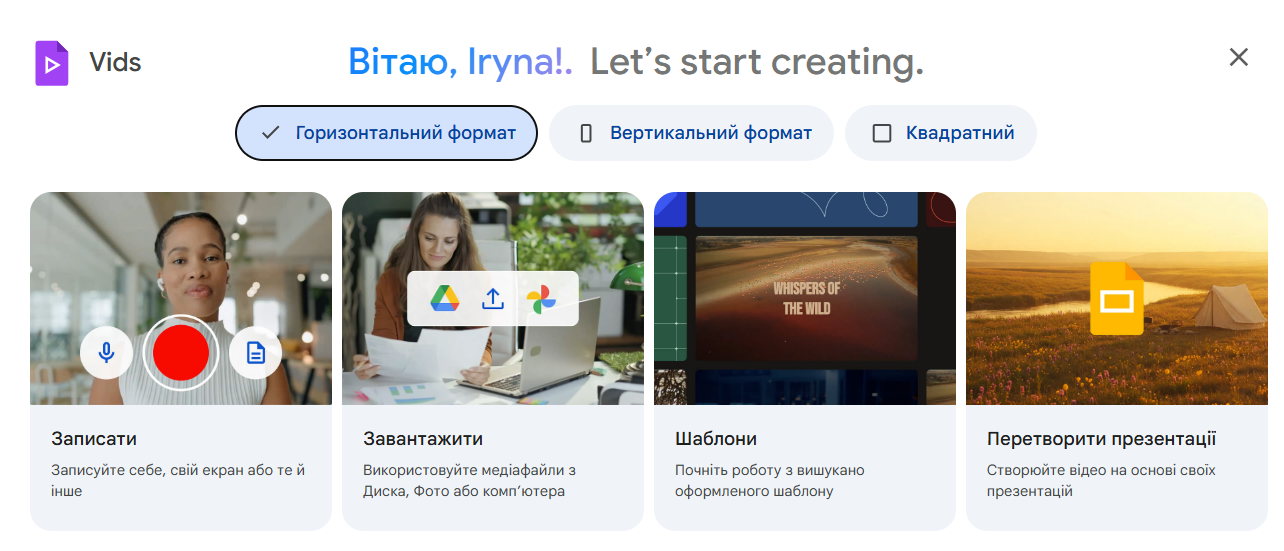Screen dimensions: 1284x551
Task: Open the Шаблони card title
Action: (716, 439)
